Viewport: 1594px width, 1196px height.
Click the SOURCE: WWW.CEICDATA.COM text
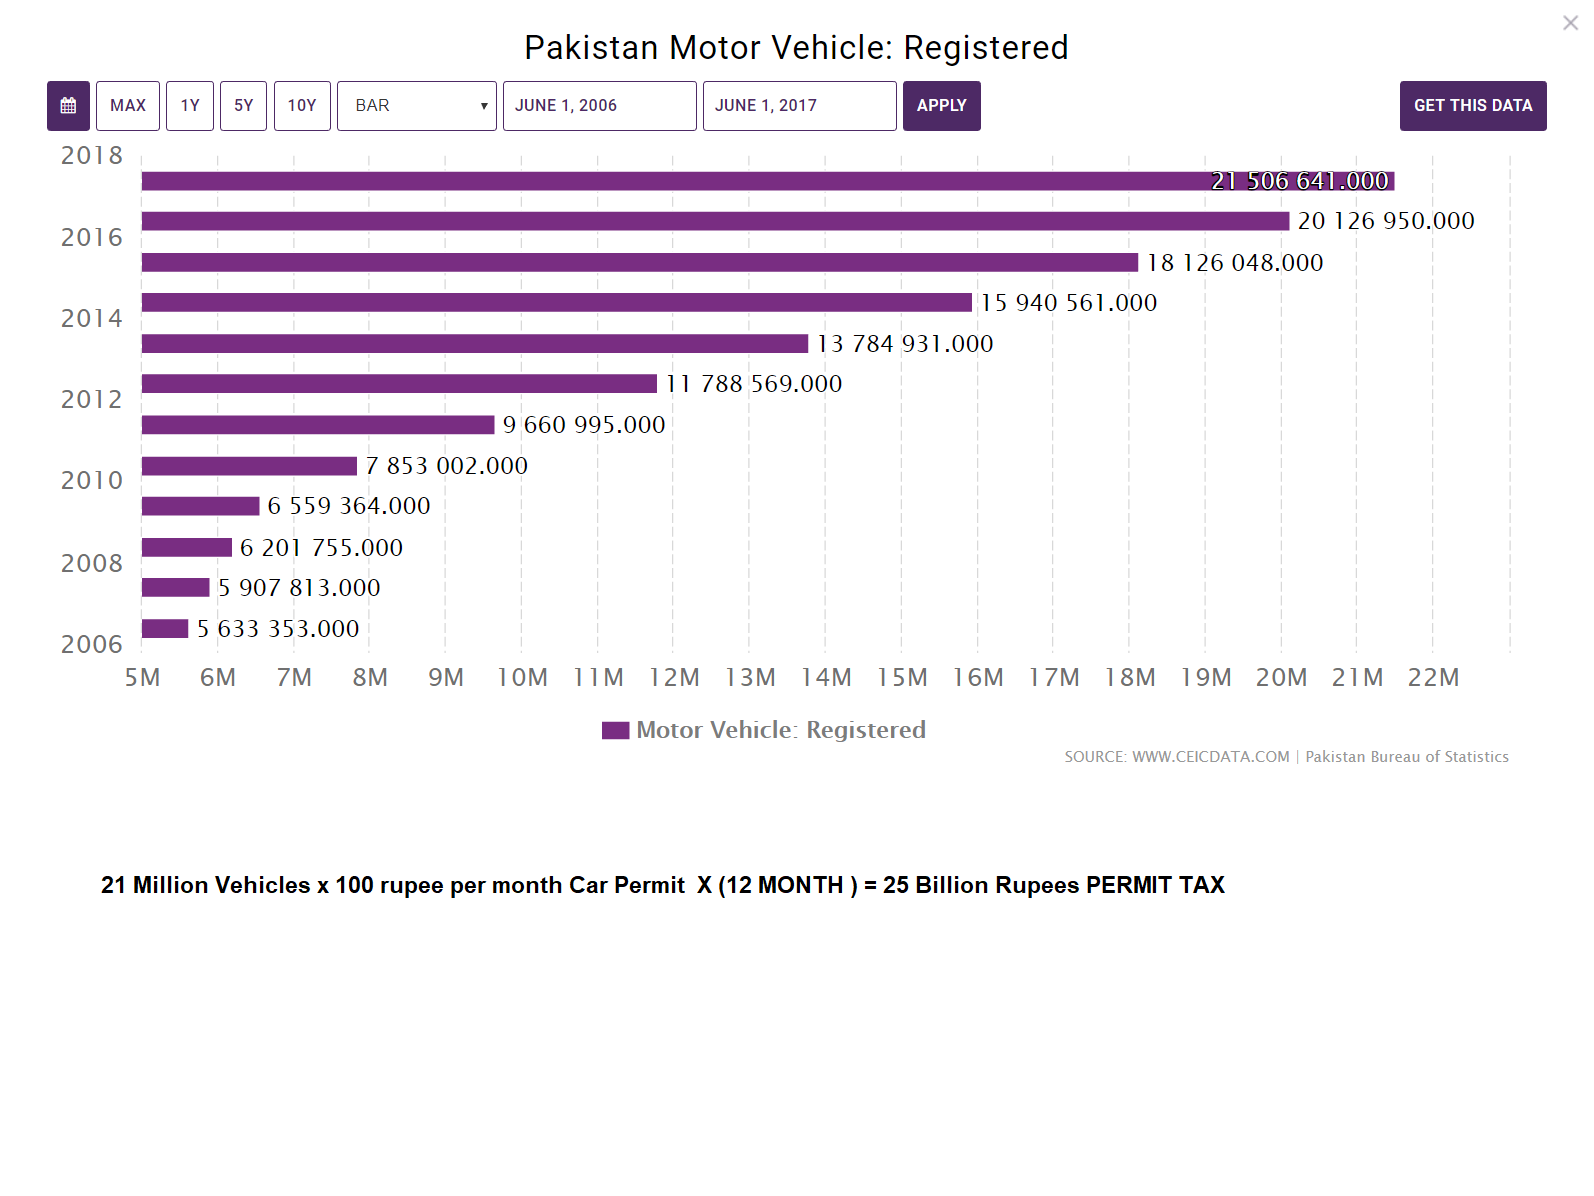(x=1177, y=757)
